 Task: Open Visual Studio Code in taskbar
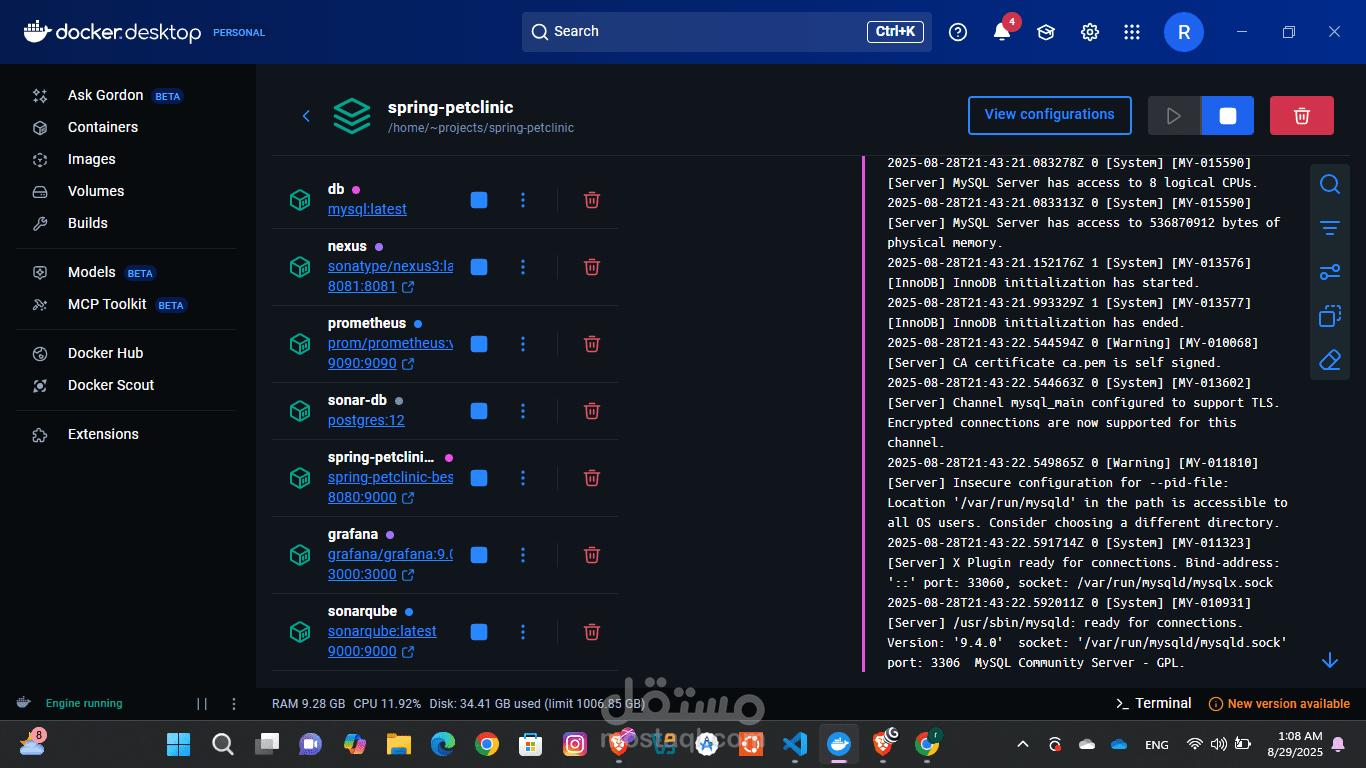[795, 744]
